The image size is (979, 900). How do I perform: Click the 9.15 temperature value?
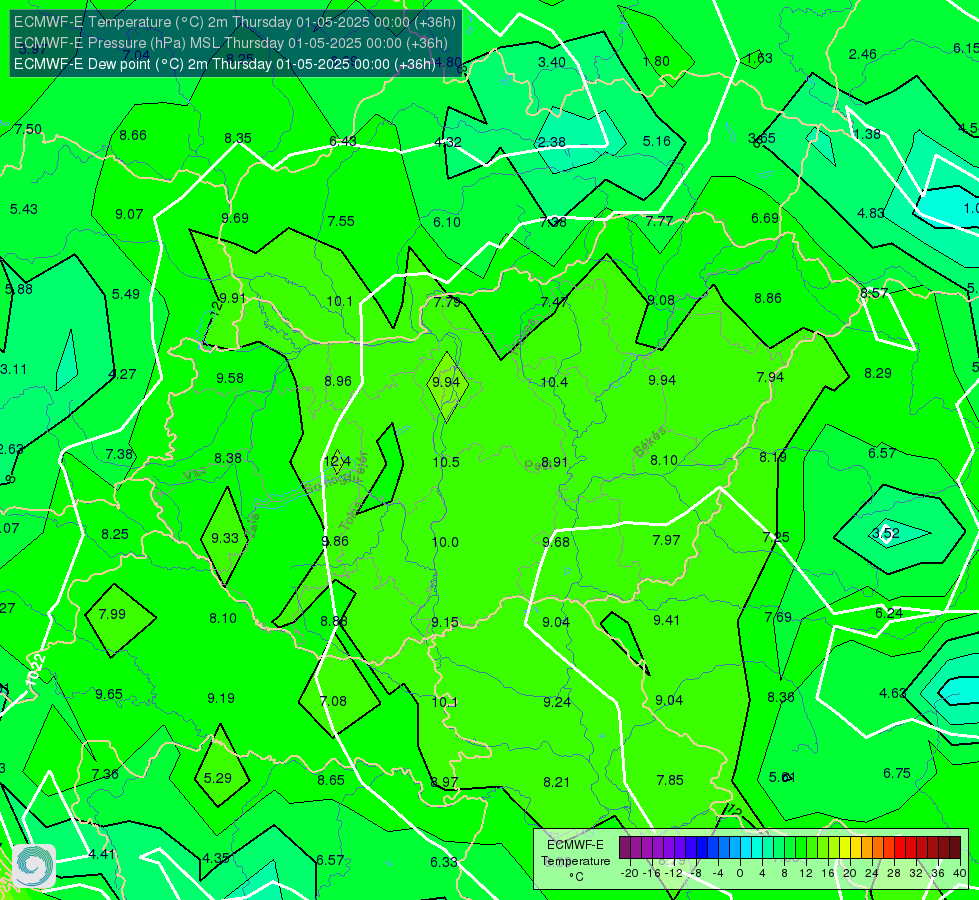(445, 622)
